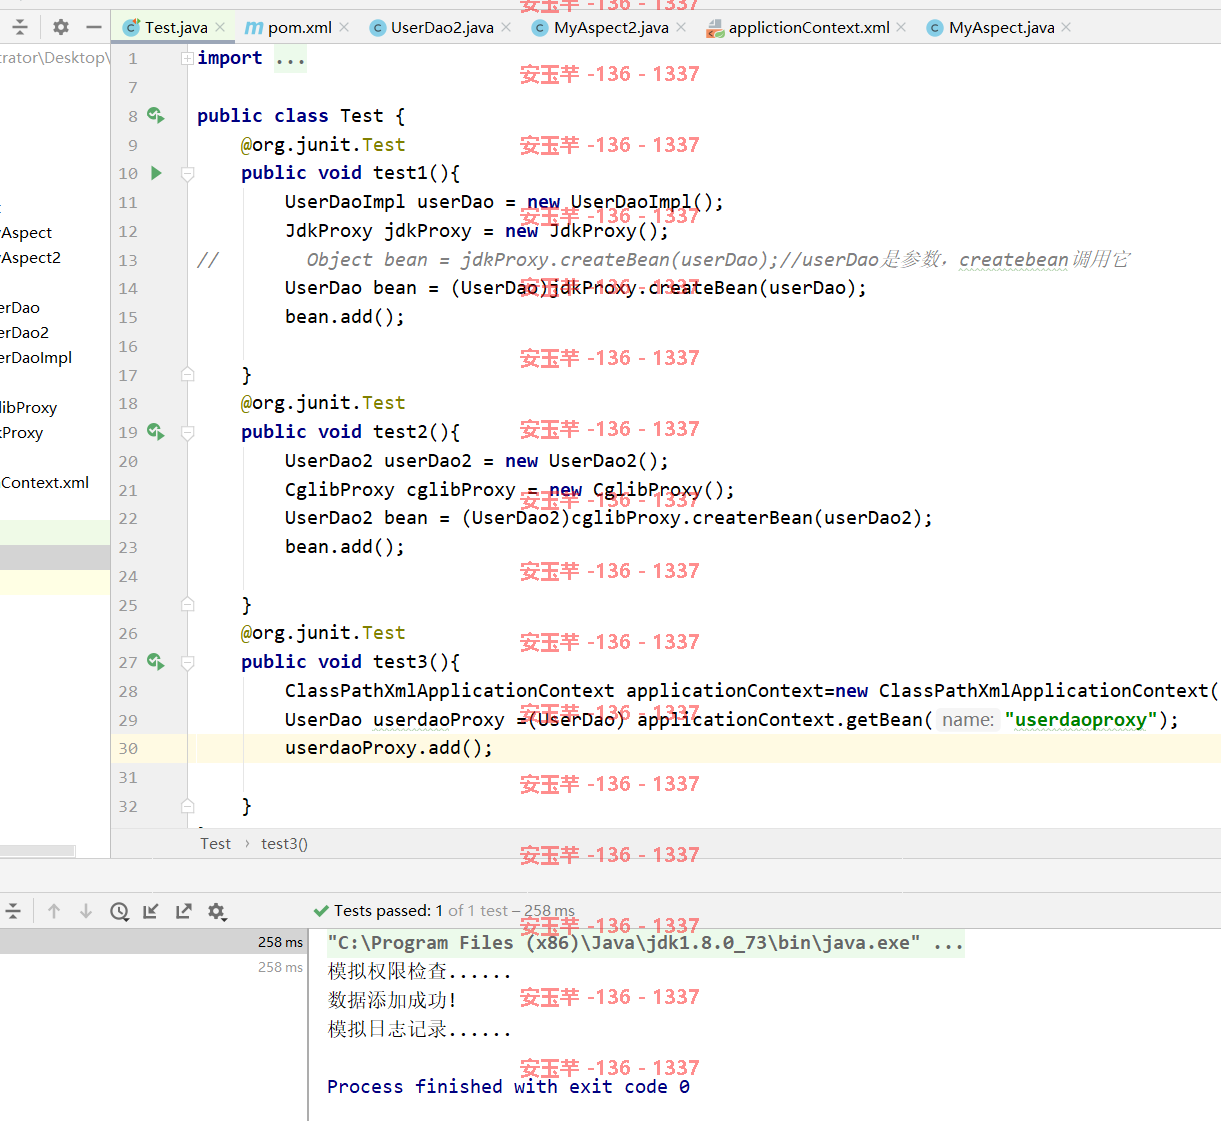The width and height of the screenshot is (1221, 1121).
Task: Click the java.exe command line in console
Action: pyautogui.click(x=645, y=943)
